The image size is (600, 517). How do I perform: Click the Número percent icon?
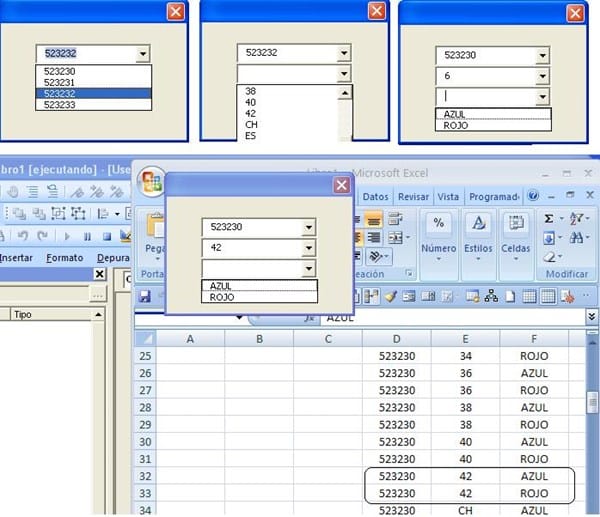pyautogui.click(x=438, y=222)
